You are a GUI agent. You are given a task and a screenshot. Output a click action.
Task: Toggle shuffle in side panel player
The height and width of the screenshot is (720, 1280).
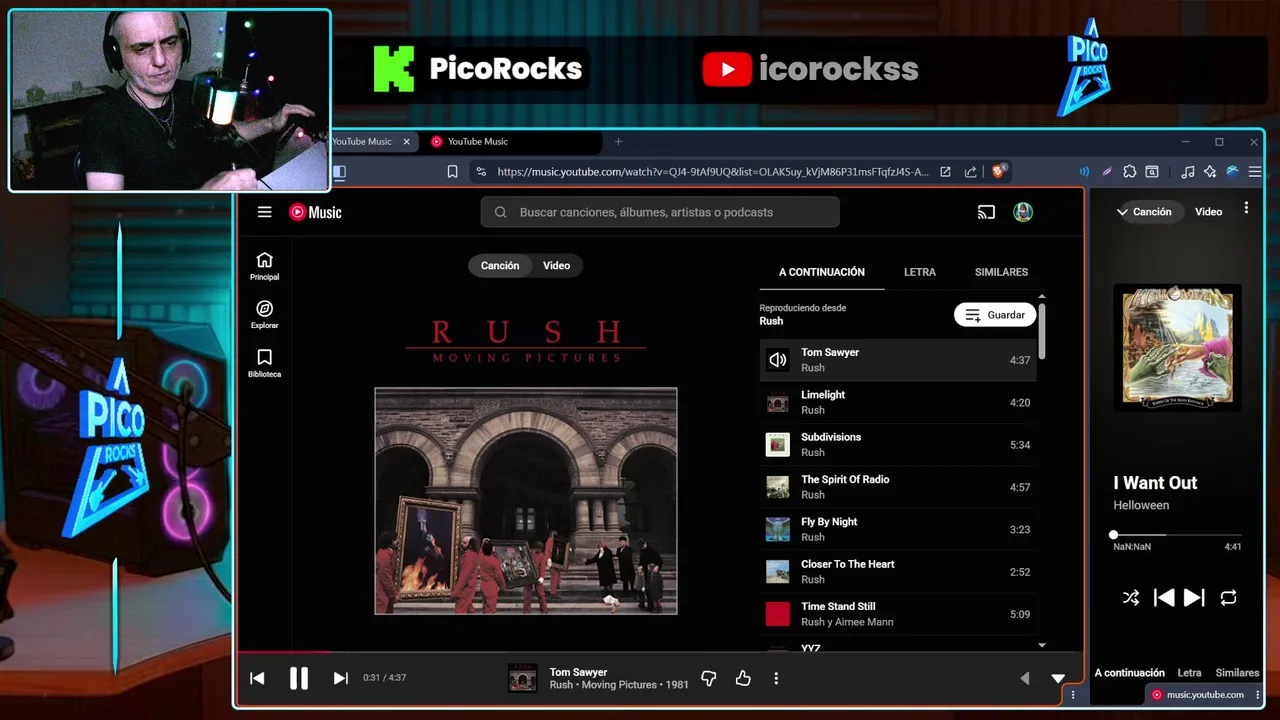1130,598
